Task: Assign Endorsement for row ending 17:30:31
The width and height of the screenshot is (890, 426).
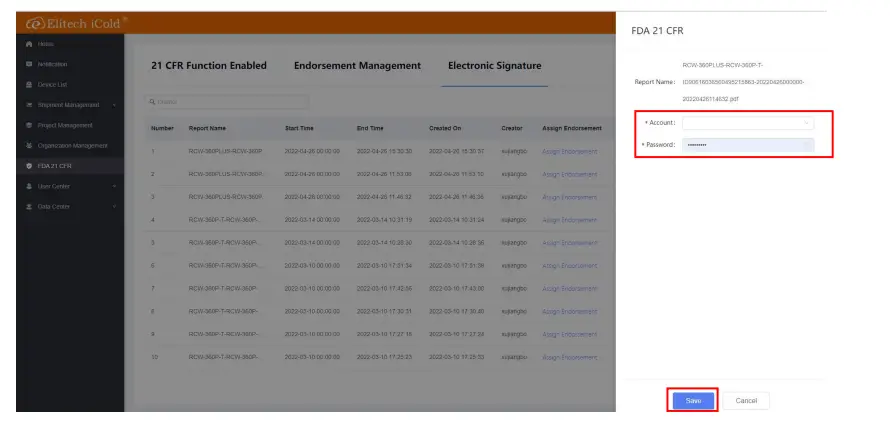Action: pyautogui.click(x=569, y=311)
